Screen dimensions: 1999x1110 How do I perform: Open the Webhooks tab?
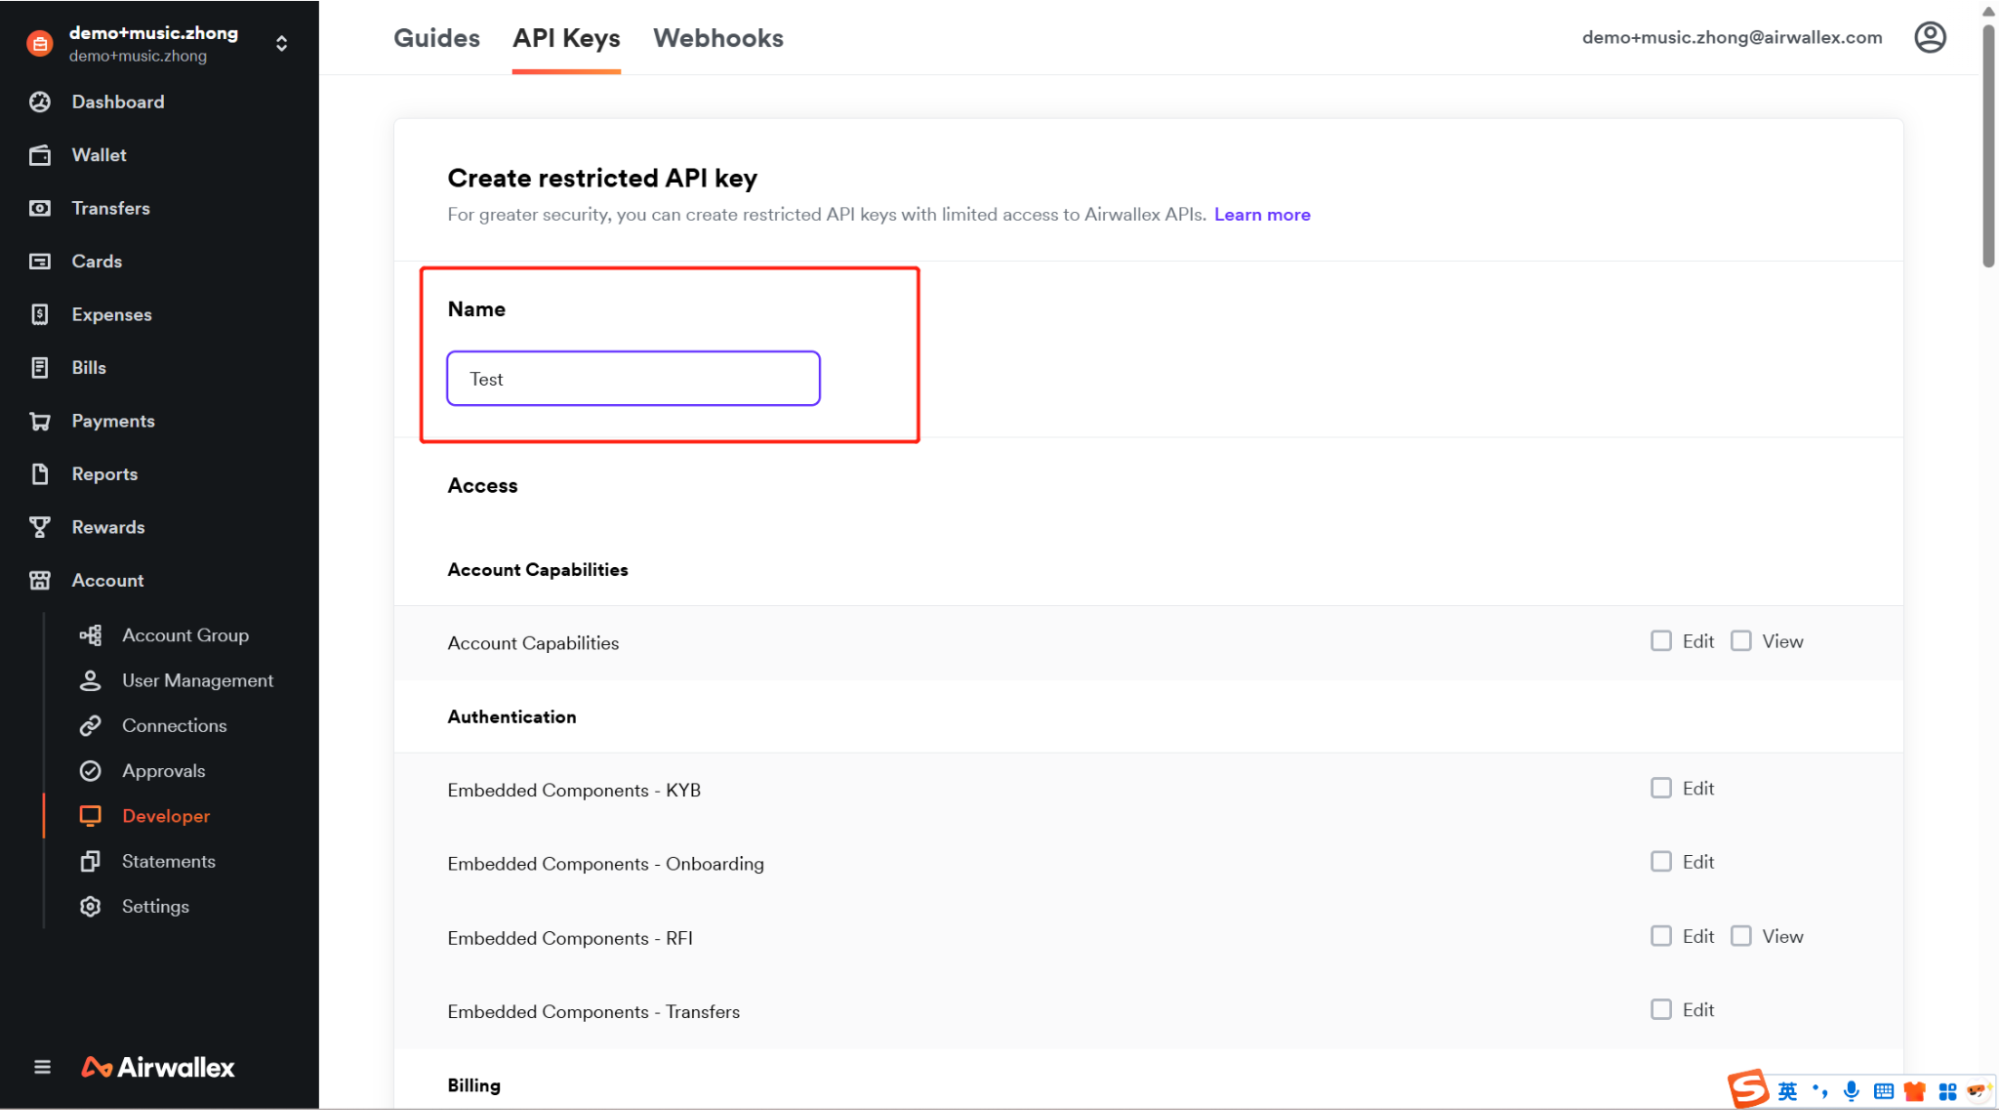coord(718,38)
